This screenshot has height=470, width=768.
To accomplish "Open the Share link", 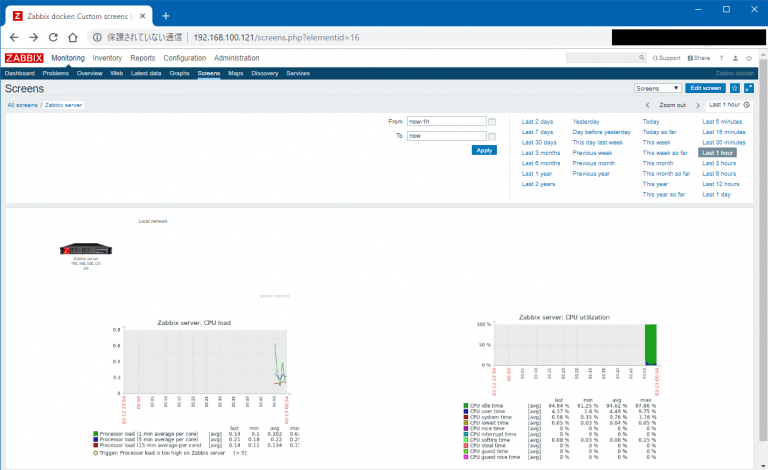I will [x=699, y=58].
